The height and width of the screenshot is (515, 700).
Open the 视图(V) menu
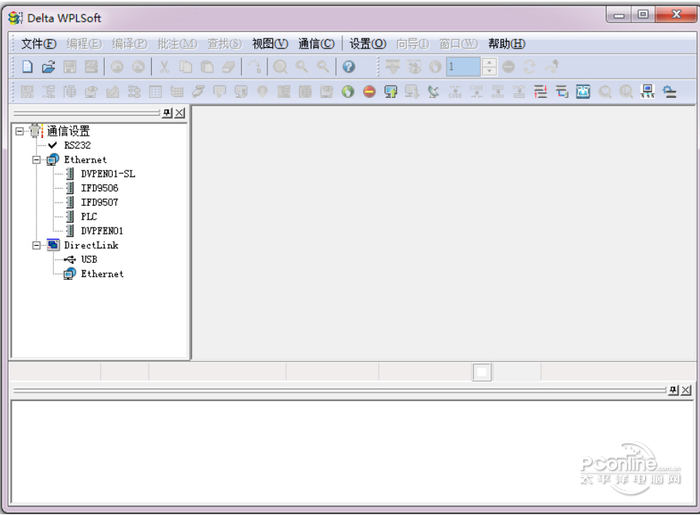point(270,44)
